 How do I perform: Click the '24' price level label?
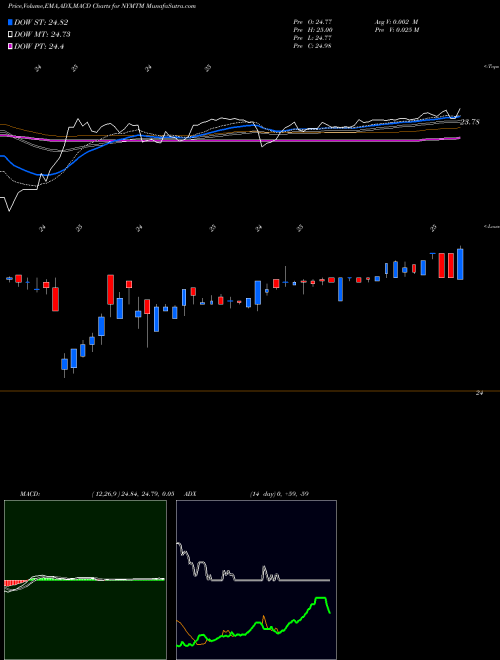tap(479, 393)
